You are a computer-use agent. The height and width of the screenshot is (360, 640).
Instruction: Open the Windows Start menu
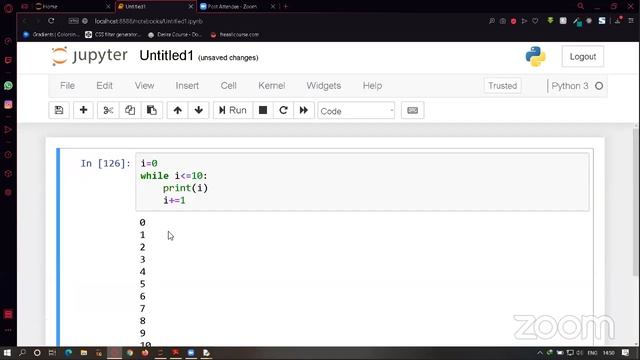point(7,353)
